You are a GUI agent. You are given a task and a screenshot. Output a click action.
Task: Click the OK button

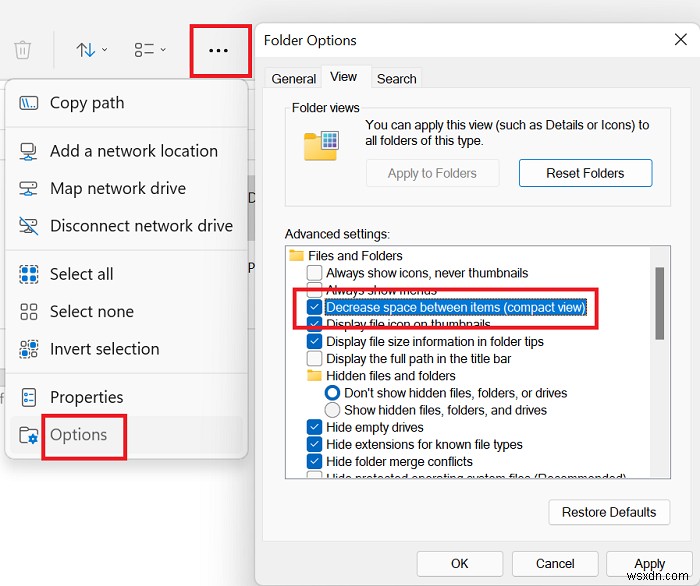(x=459, y=564)
